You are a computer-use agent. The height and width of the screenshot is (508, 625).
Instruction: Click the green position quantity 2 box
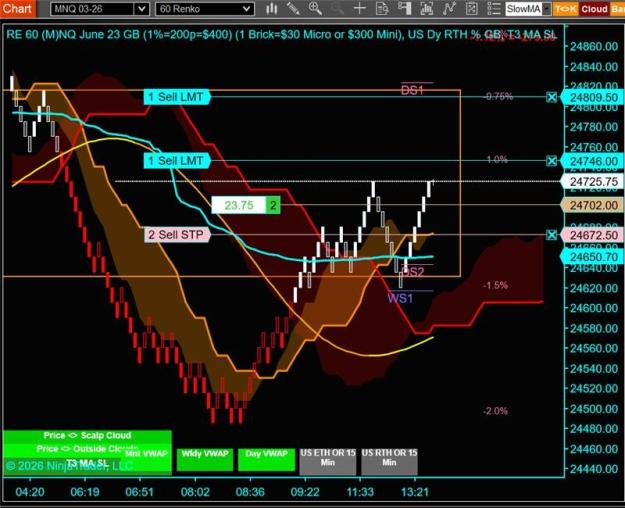coord(273,205)
